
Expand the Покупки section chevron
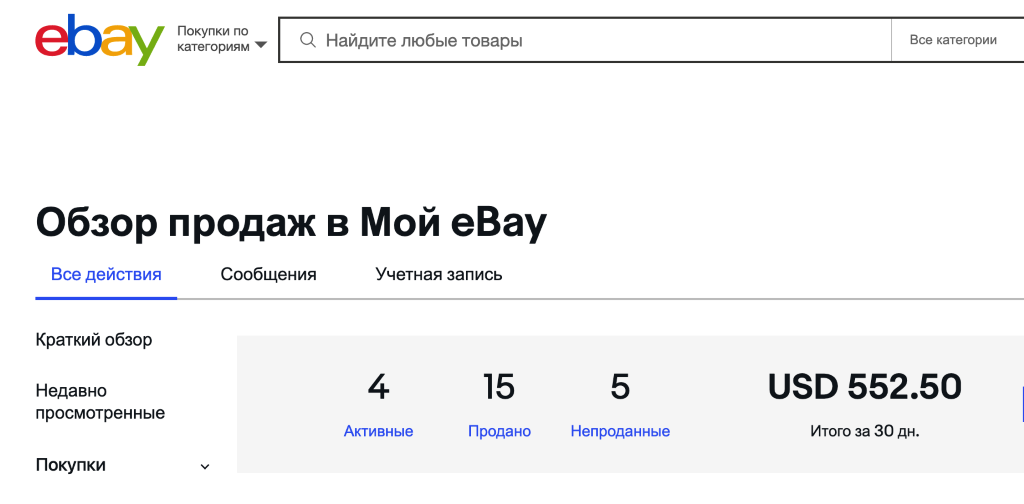[x=205, y=466]
